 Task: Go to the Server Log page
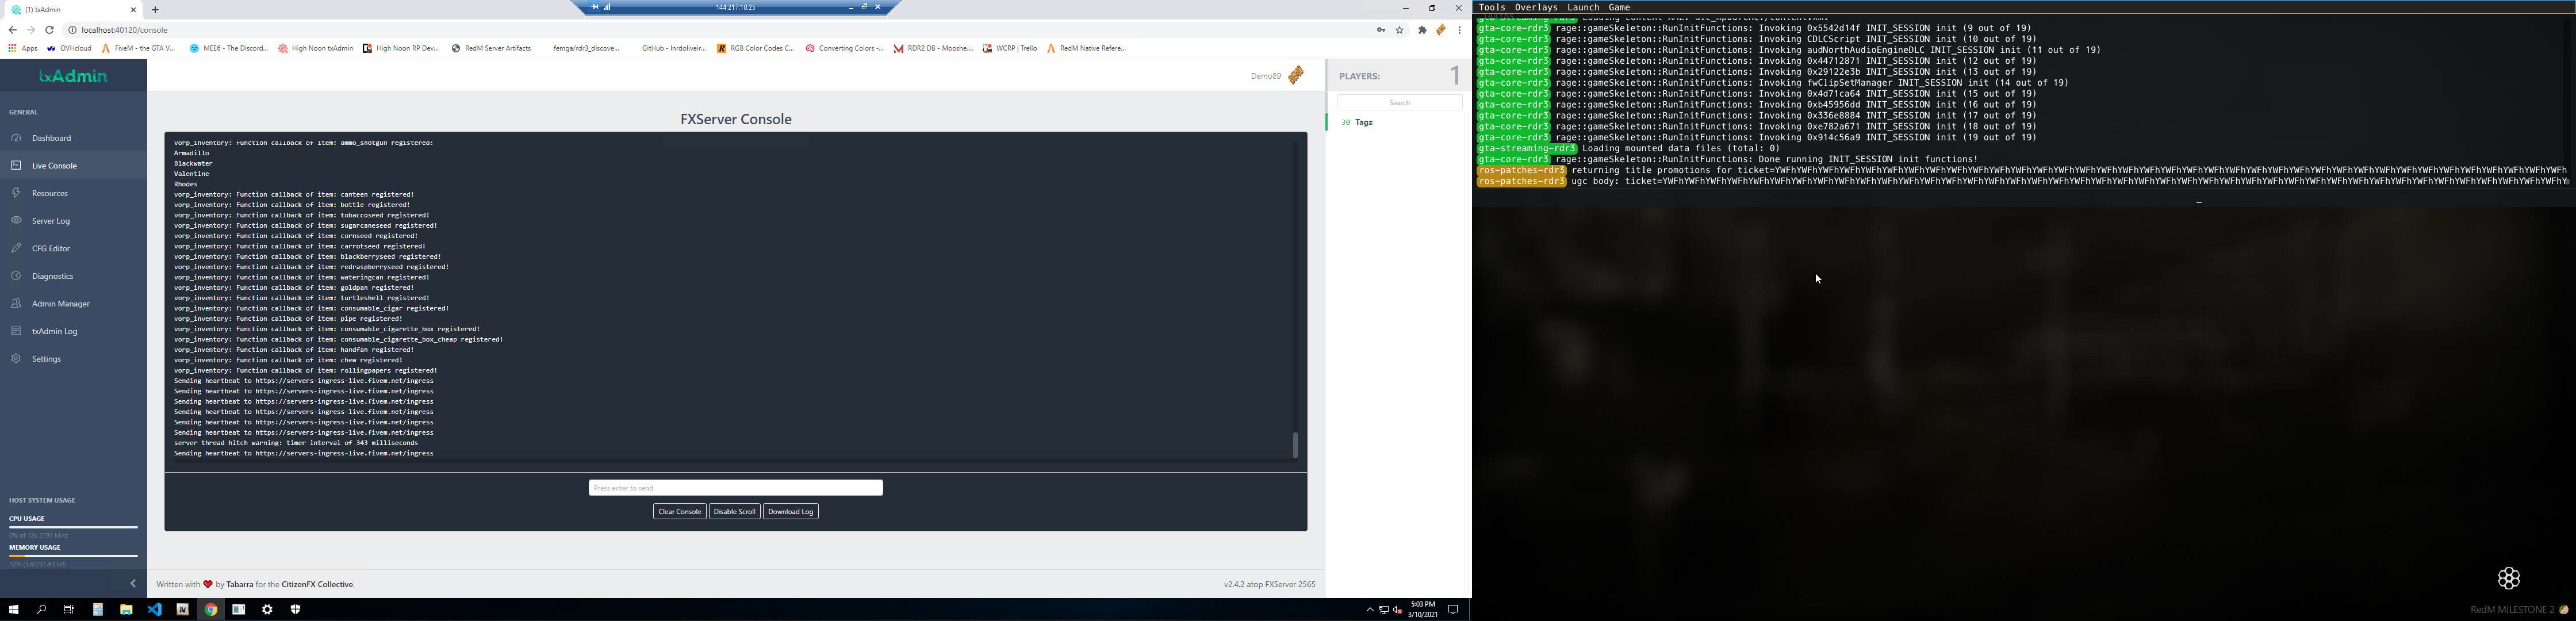point(50,221)
